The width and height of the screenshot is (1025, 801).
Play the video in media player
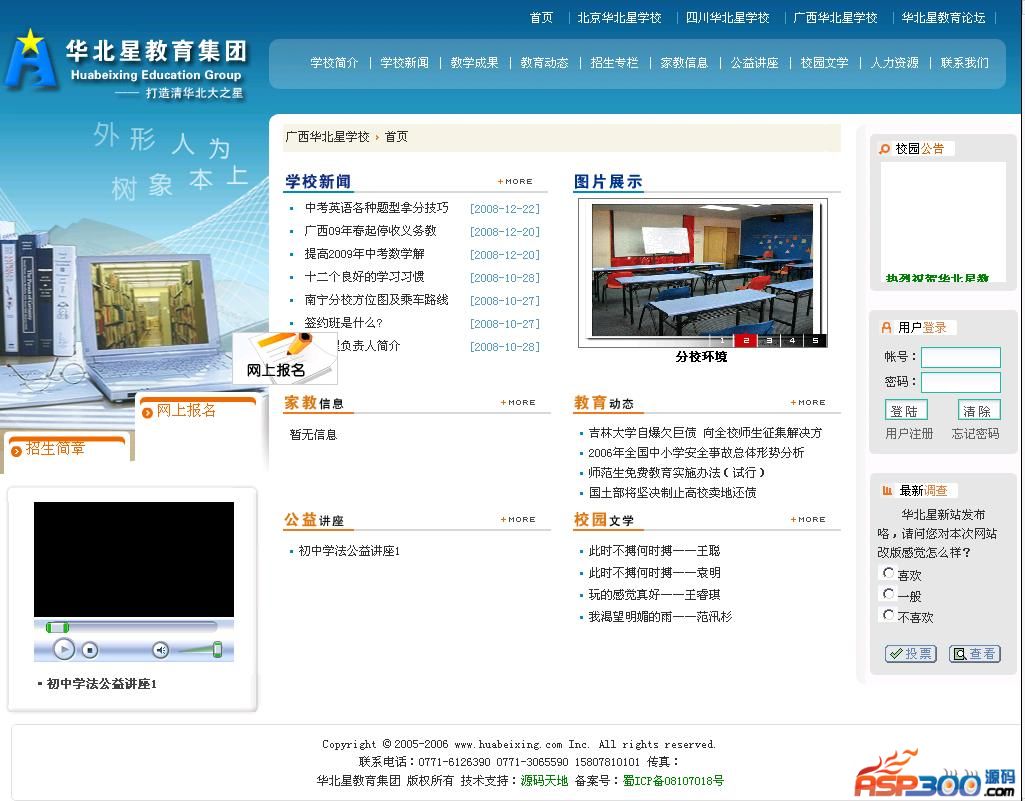tap(64, 649)
